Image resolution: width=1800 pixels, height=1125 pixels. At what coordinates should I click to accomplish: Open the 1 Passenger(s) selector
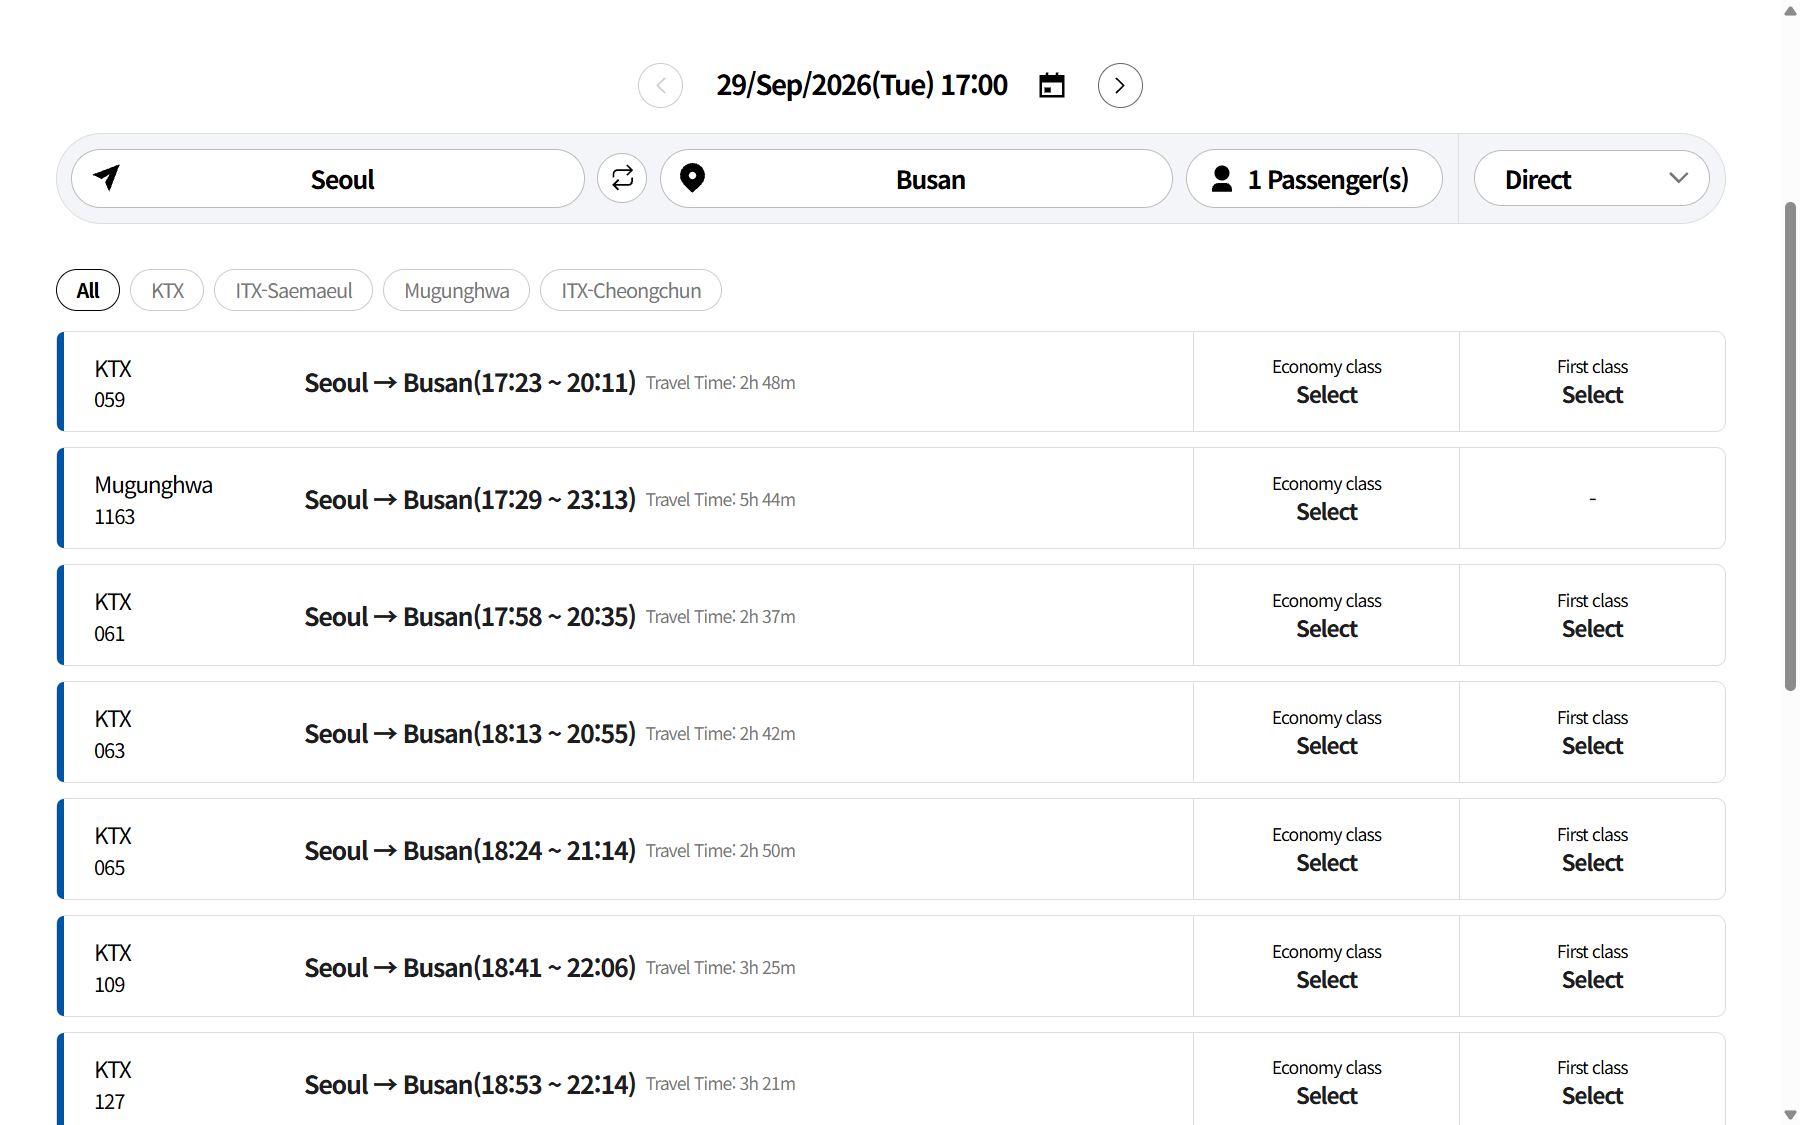[1314, 179]
